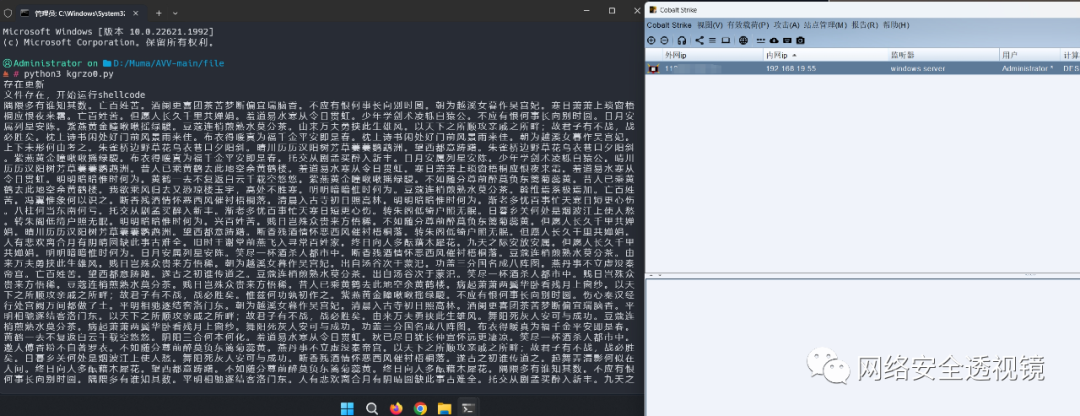This screenshot has height=416, width=1080.
Task: Sort by 内网ip column header
Action: coord(824,54)
